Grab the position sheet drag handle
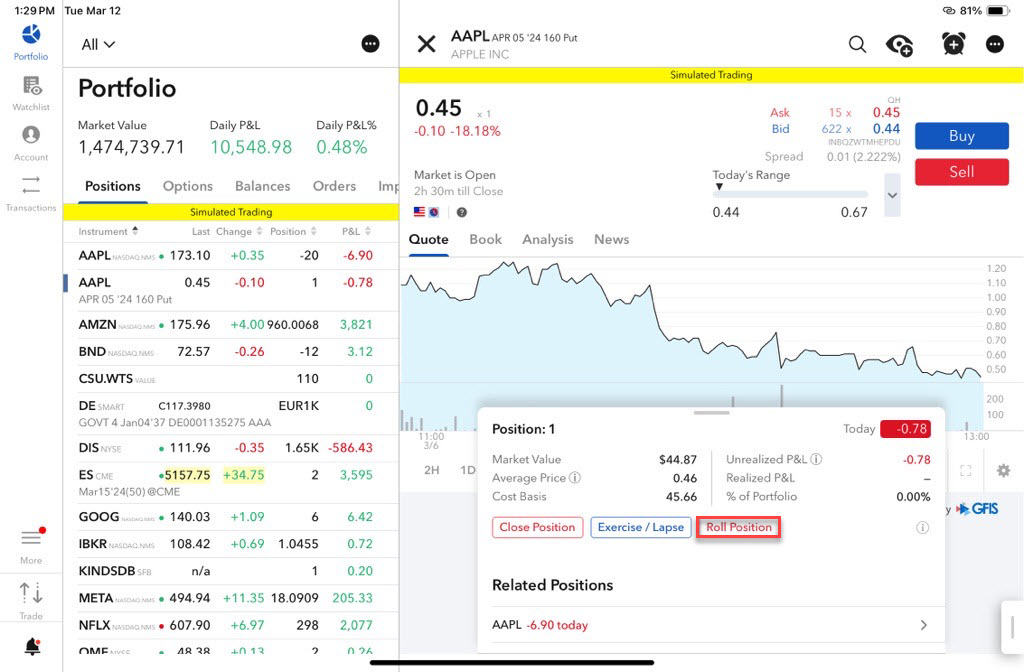Screen dimensions: 1024x672 click(711, 413)
